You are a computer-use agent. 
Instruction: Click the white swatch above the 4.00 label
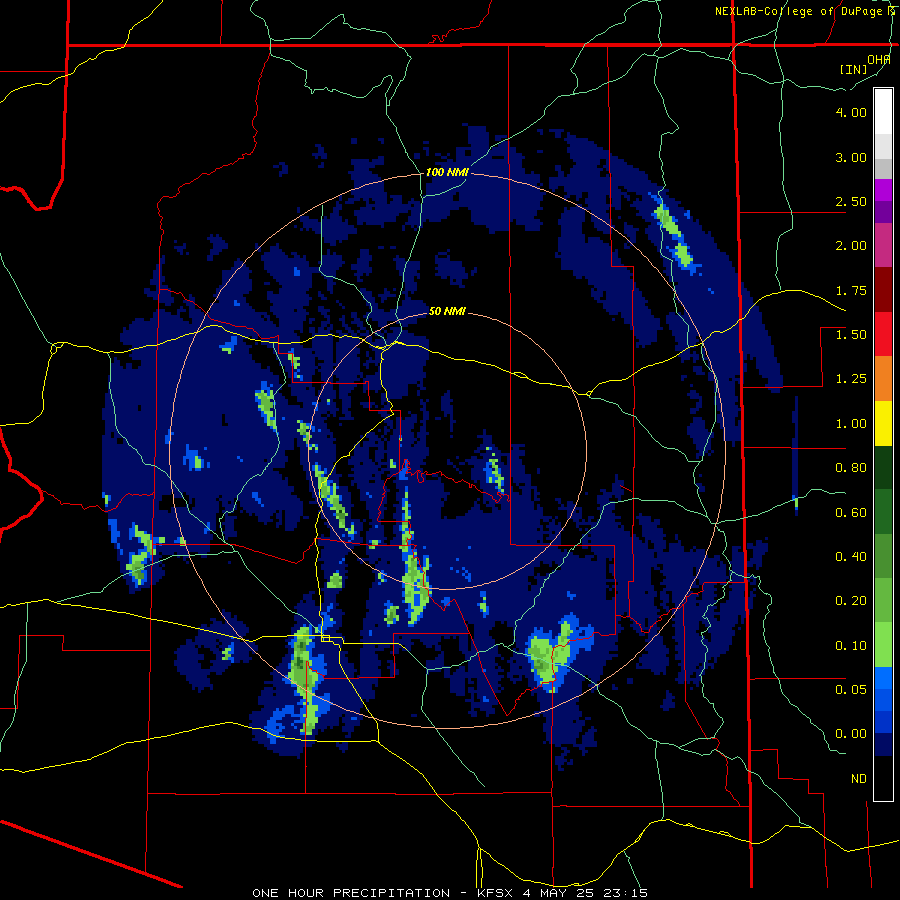[x=883, y=111]
